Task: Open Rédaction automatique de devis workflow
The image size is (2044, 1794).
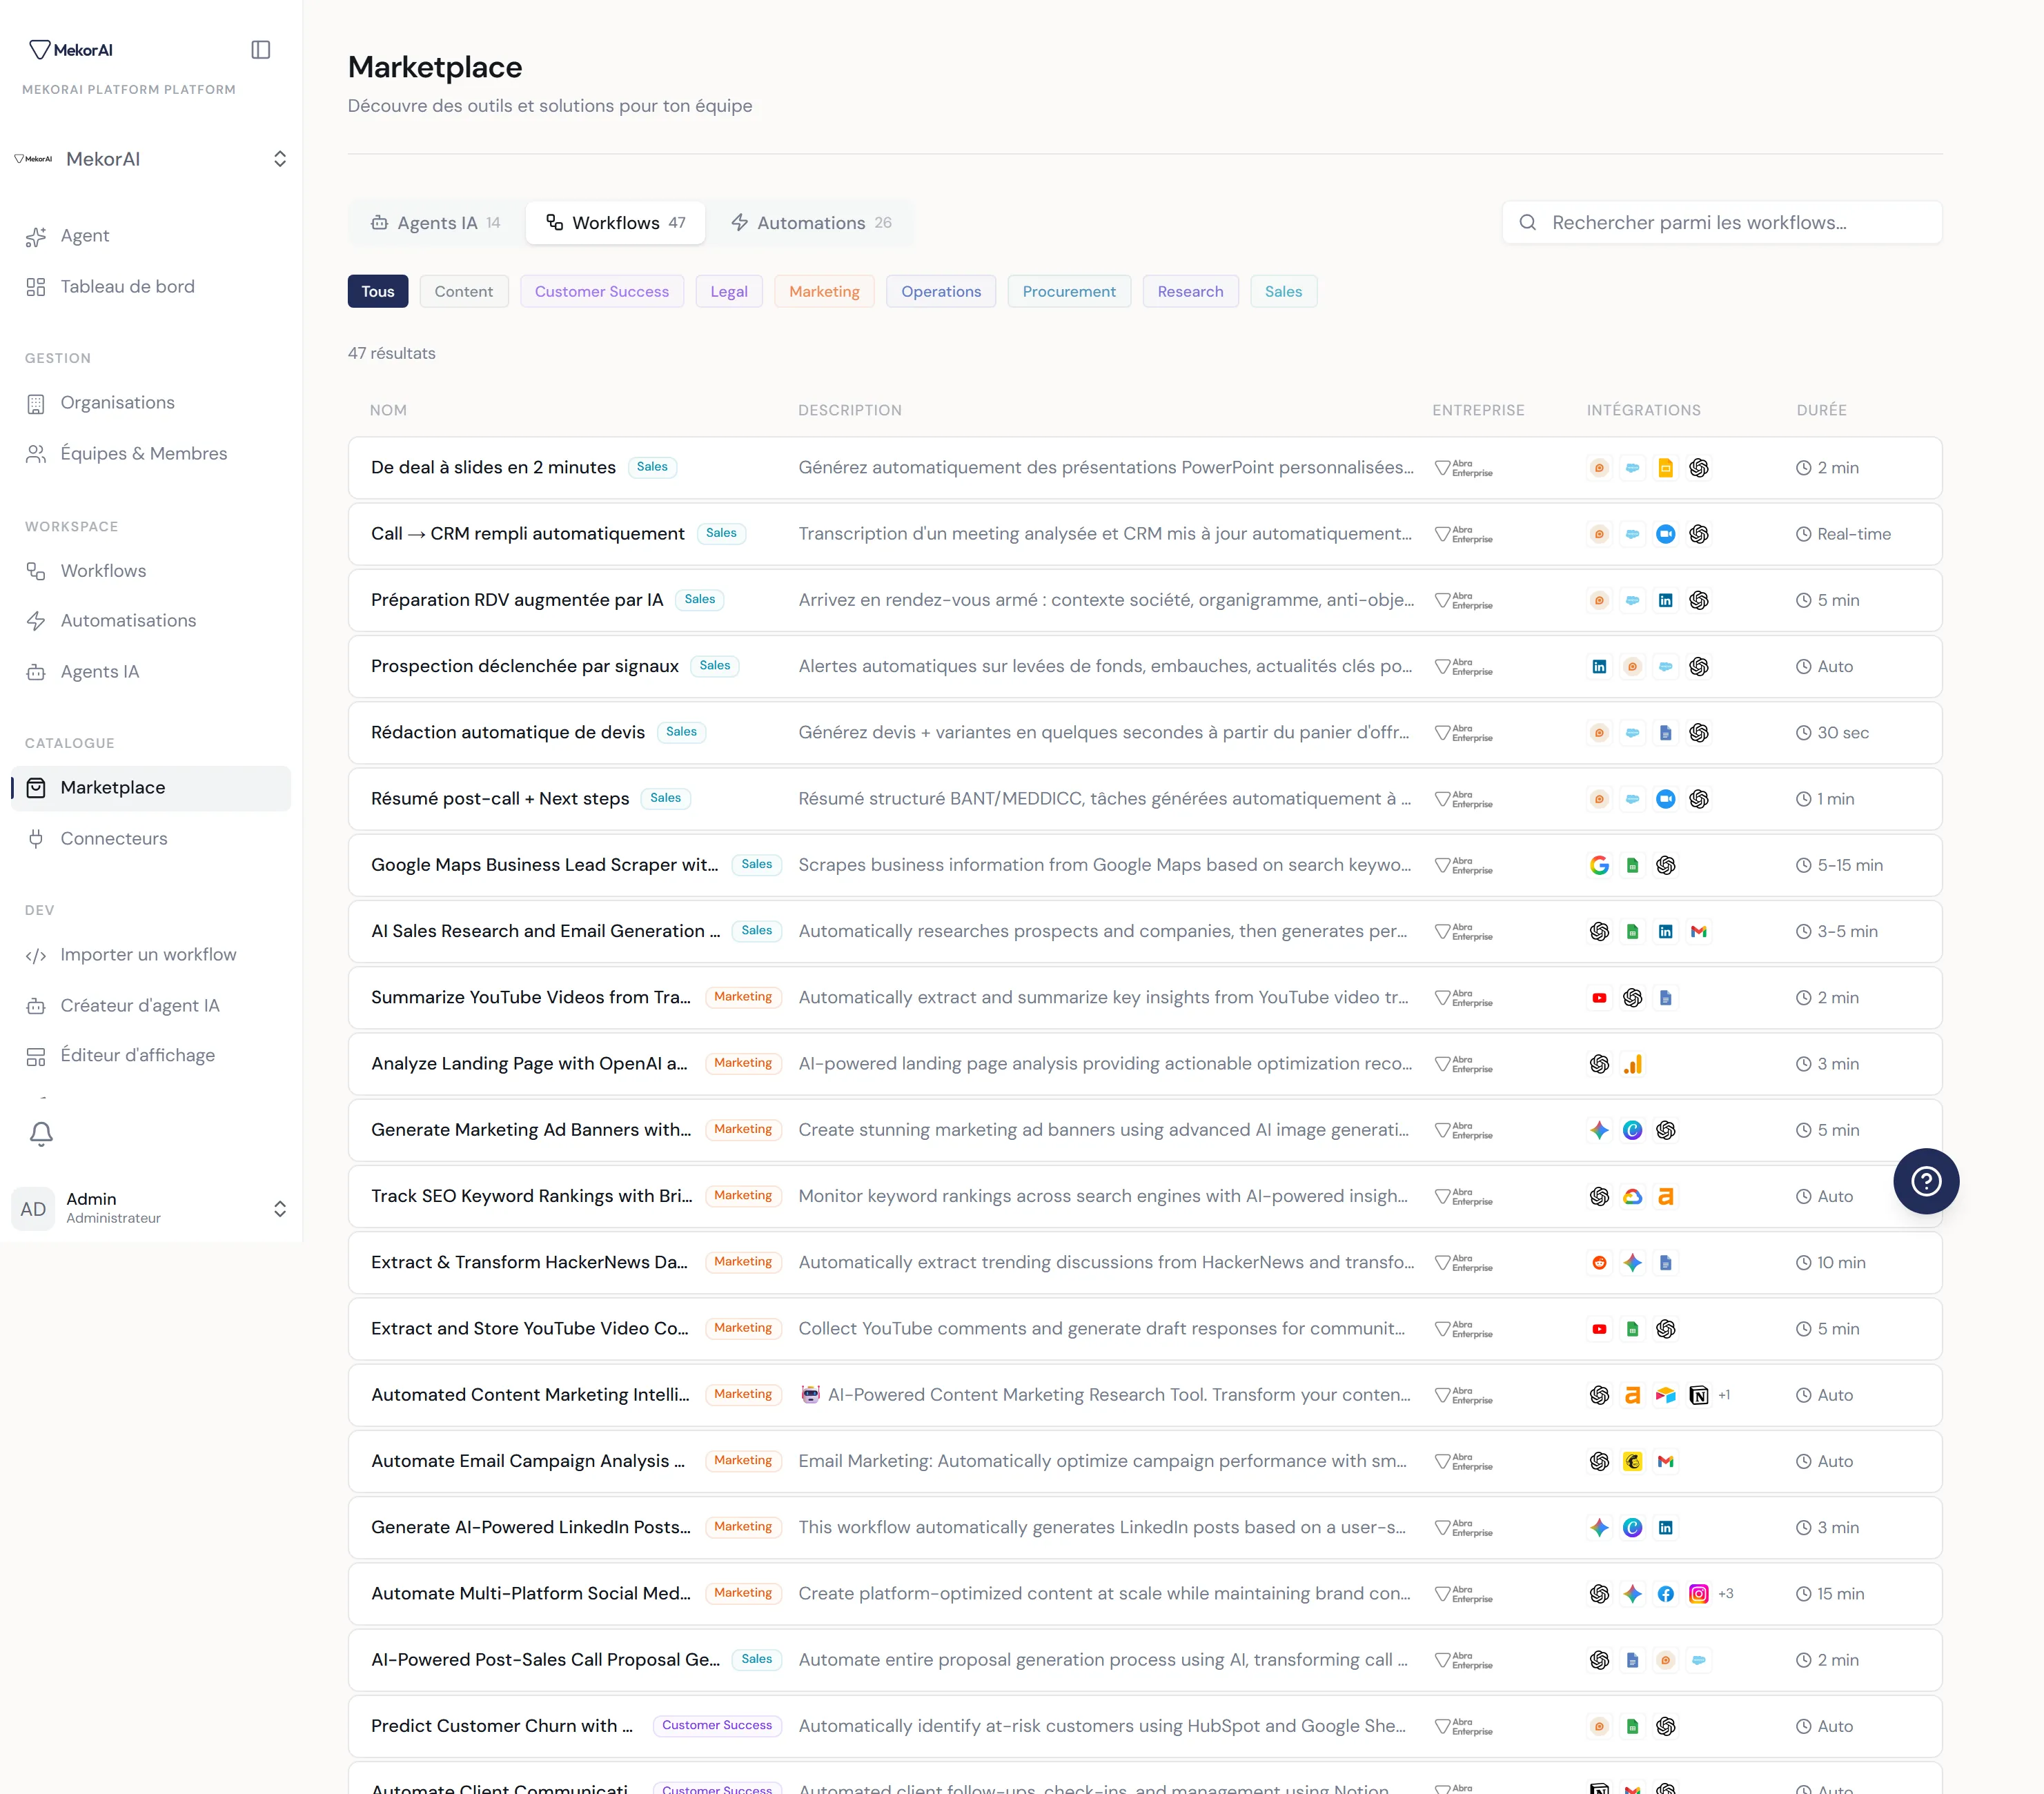Action: 1145,733
